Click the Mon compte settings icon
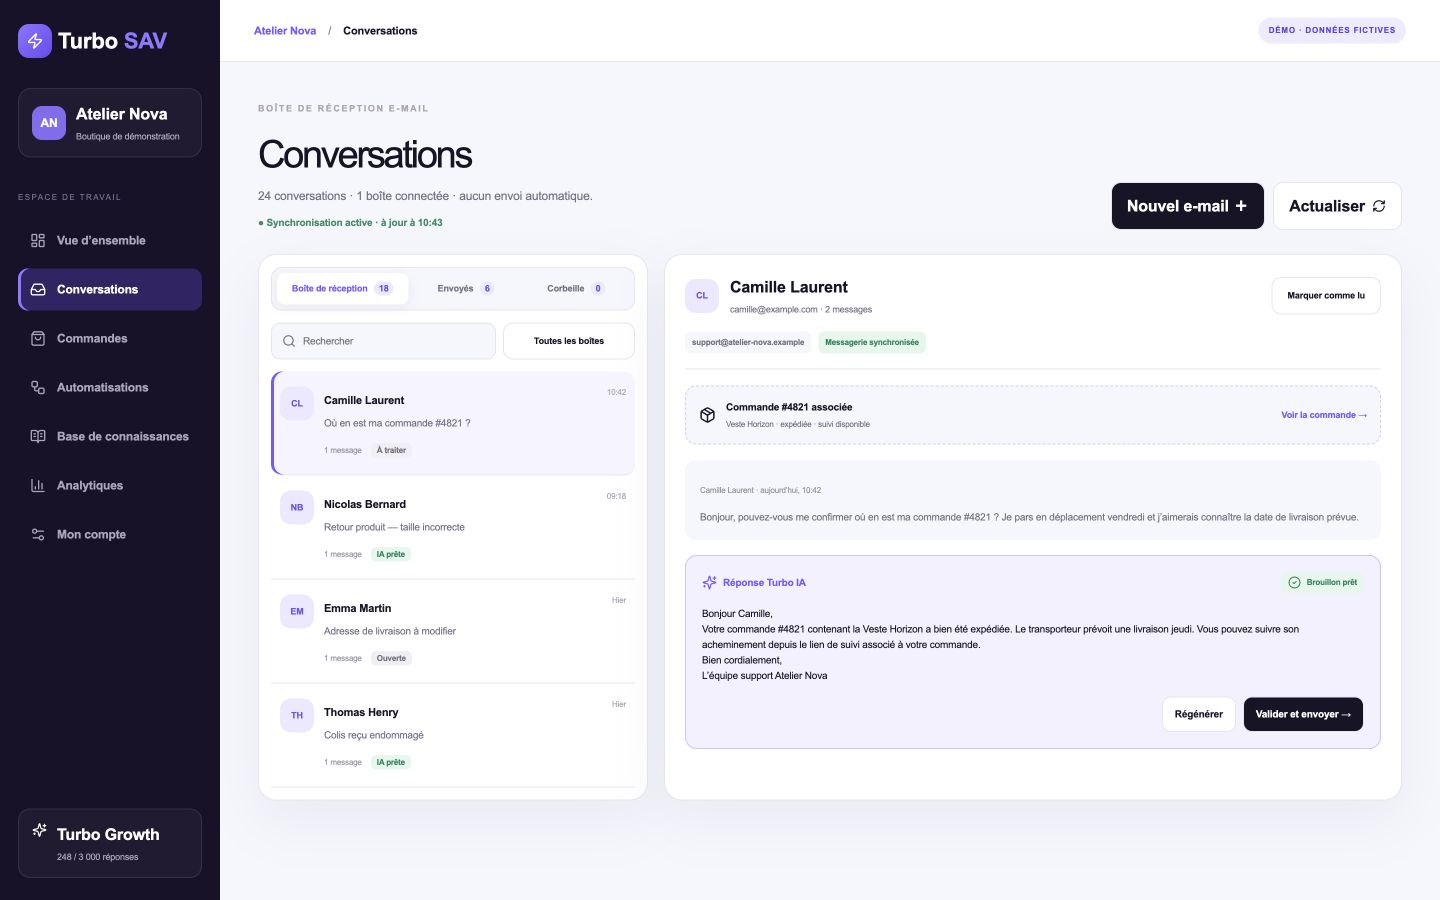 38,534
